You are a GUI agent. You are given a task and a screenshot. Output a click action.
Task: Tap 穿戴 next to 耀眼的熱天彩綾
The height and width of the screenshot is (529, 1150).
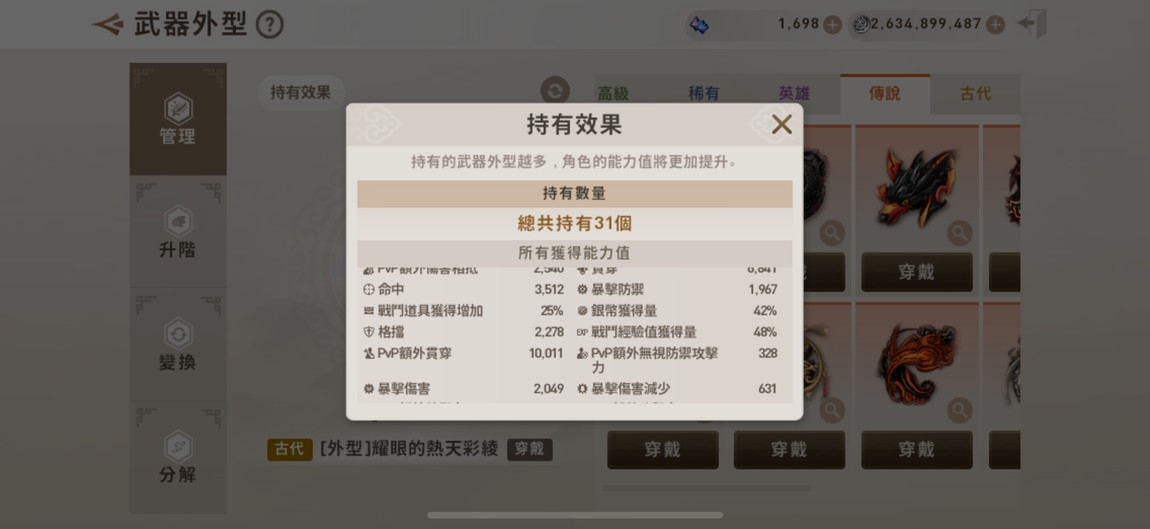point(530,449)
